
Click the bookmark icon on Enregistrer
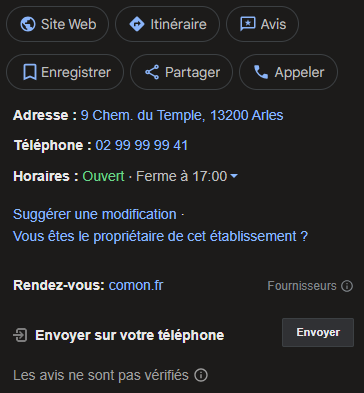click(x=30, y=72)
